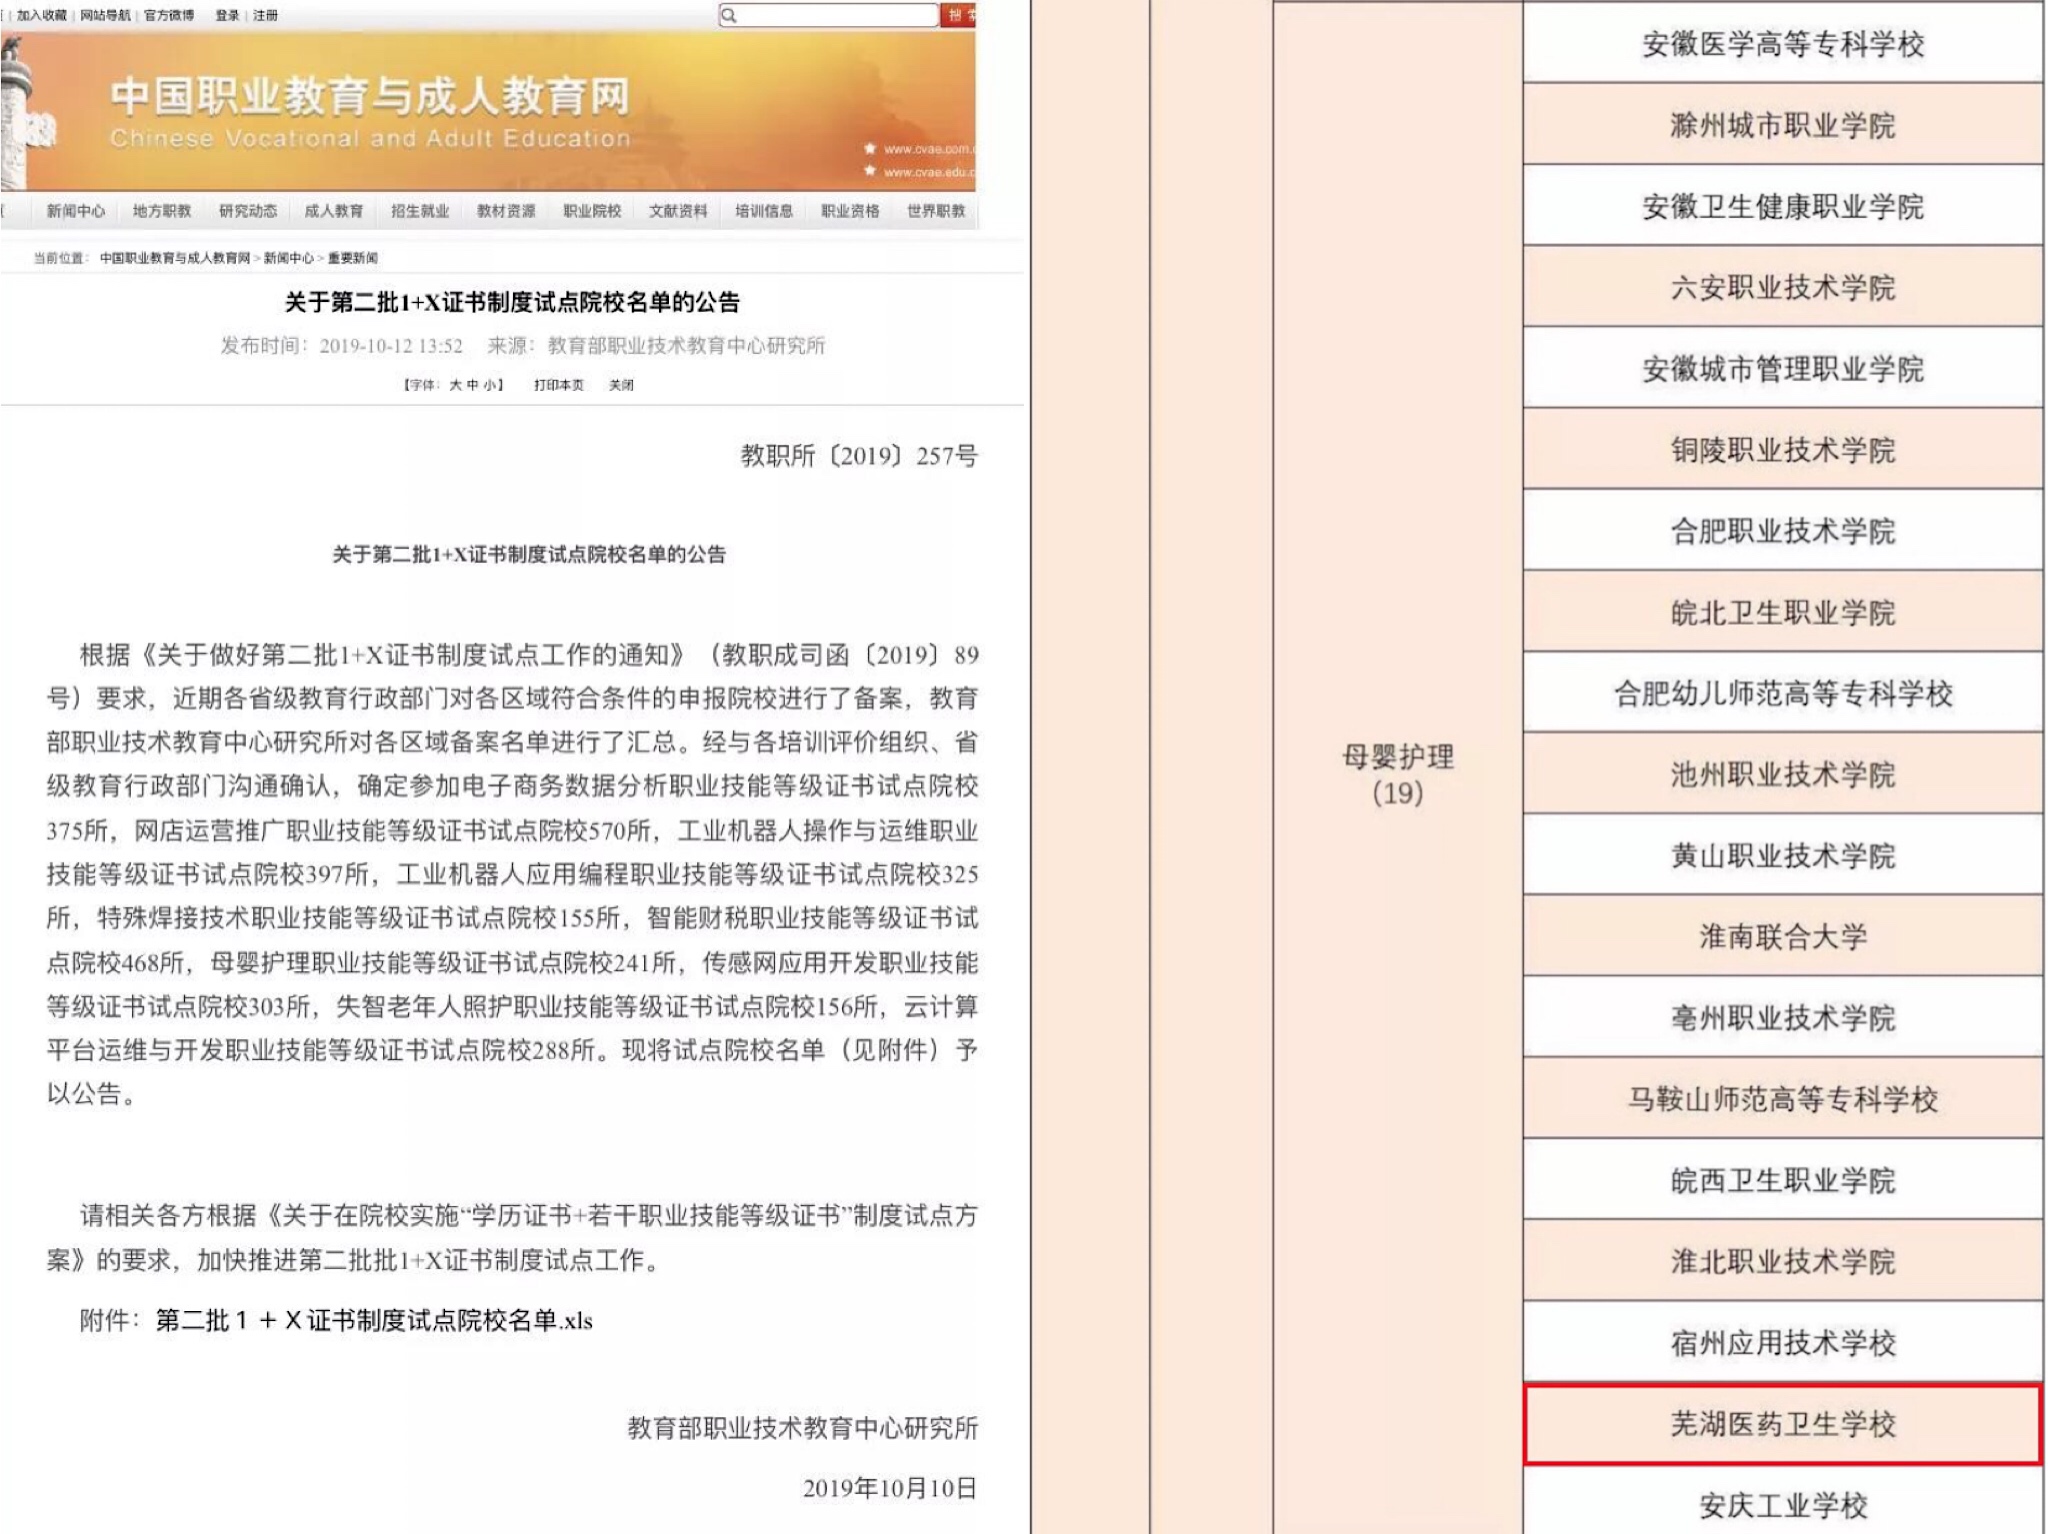Open the 文献资料 navigation menu item

click(x=678, y=211)
